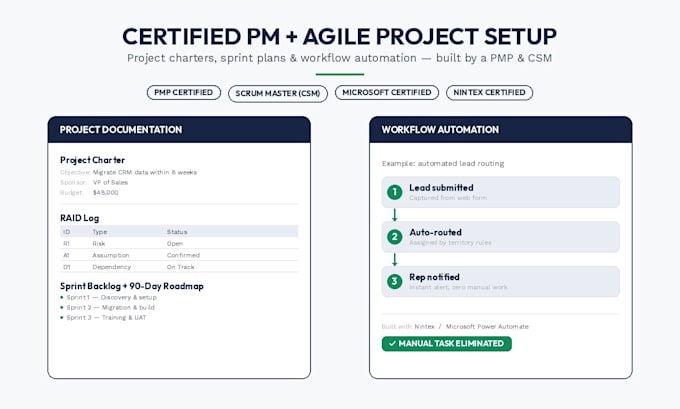Screen dimensions: 680x409
Task: Click the green step 1 circle icon
Action: click(395, 192)
